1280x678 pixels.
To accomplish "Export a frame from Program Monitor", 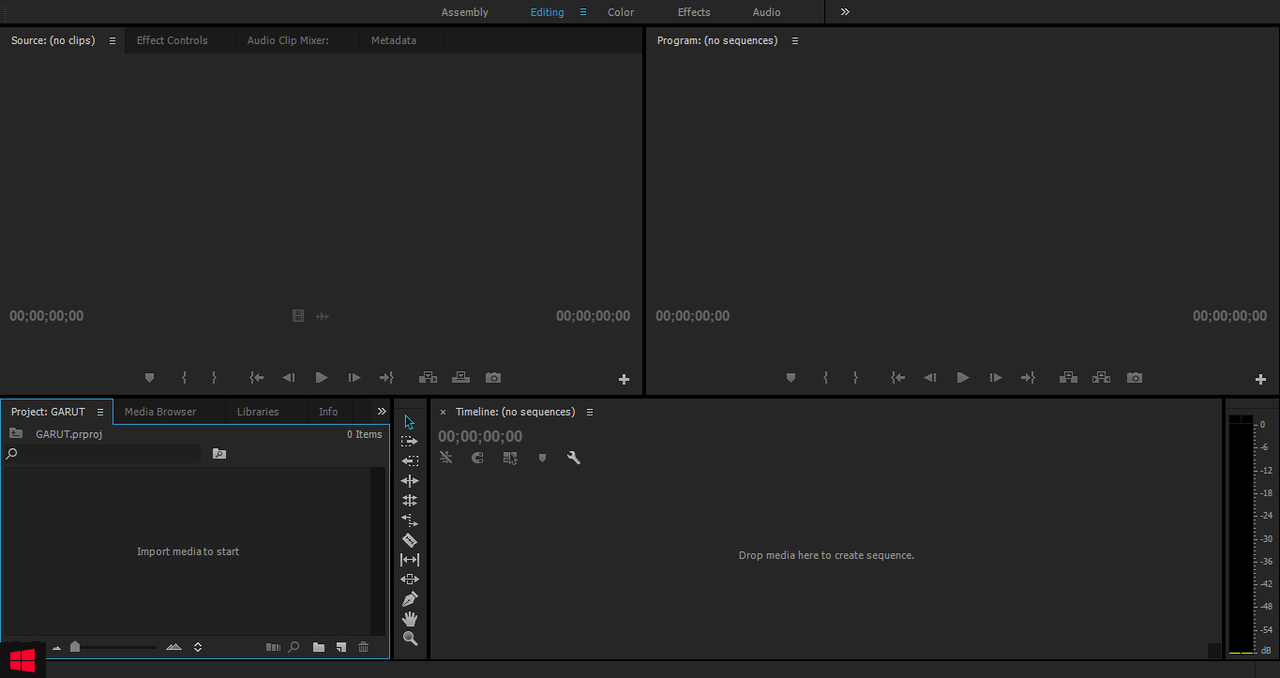I will coord(1134,378).
